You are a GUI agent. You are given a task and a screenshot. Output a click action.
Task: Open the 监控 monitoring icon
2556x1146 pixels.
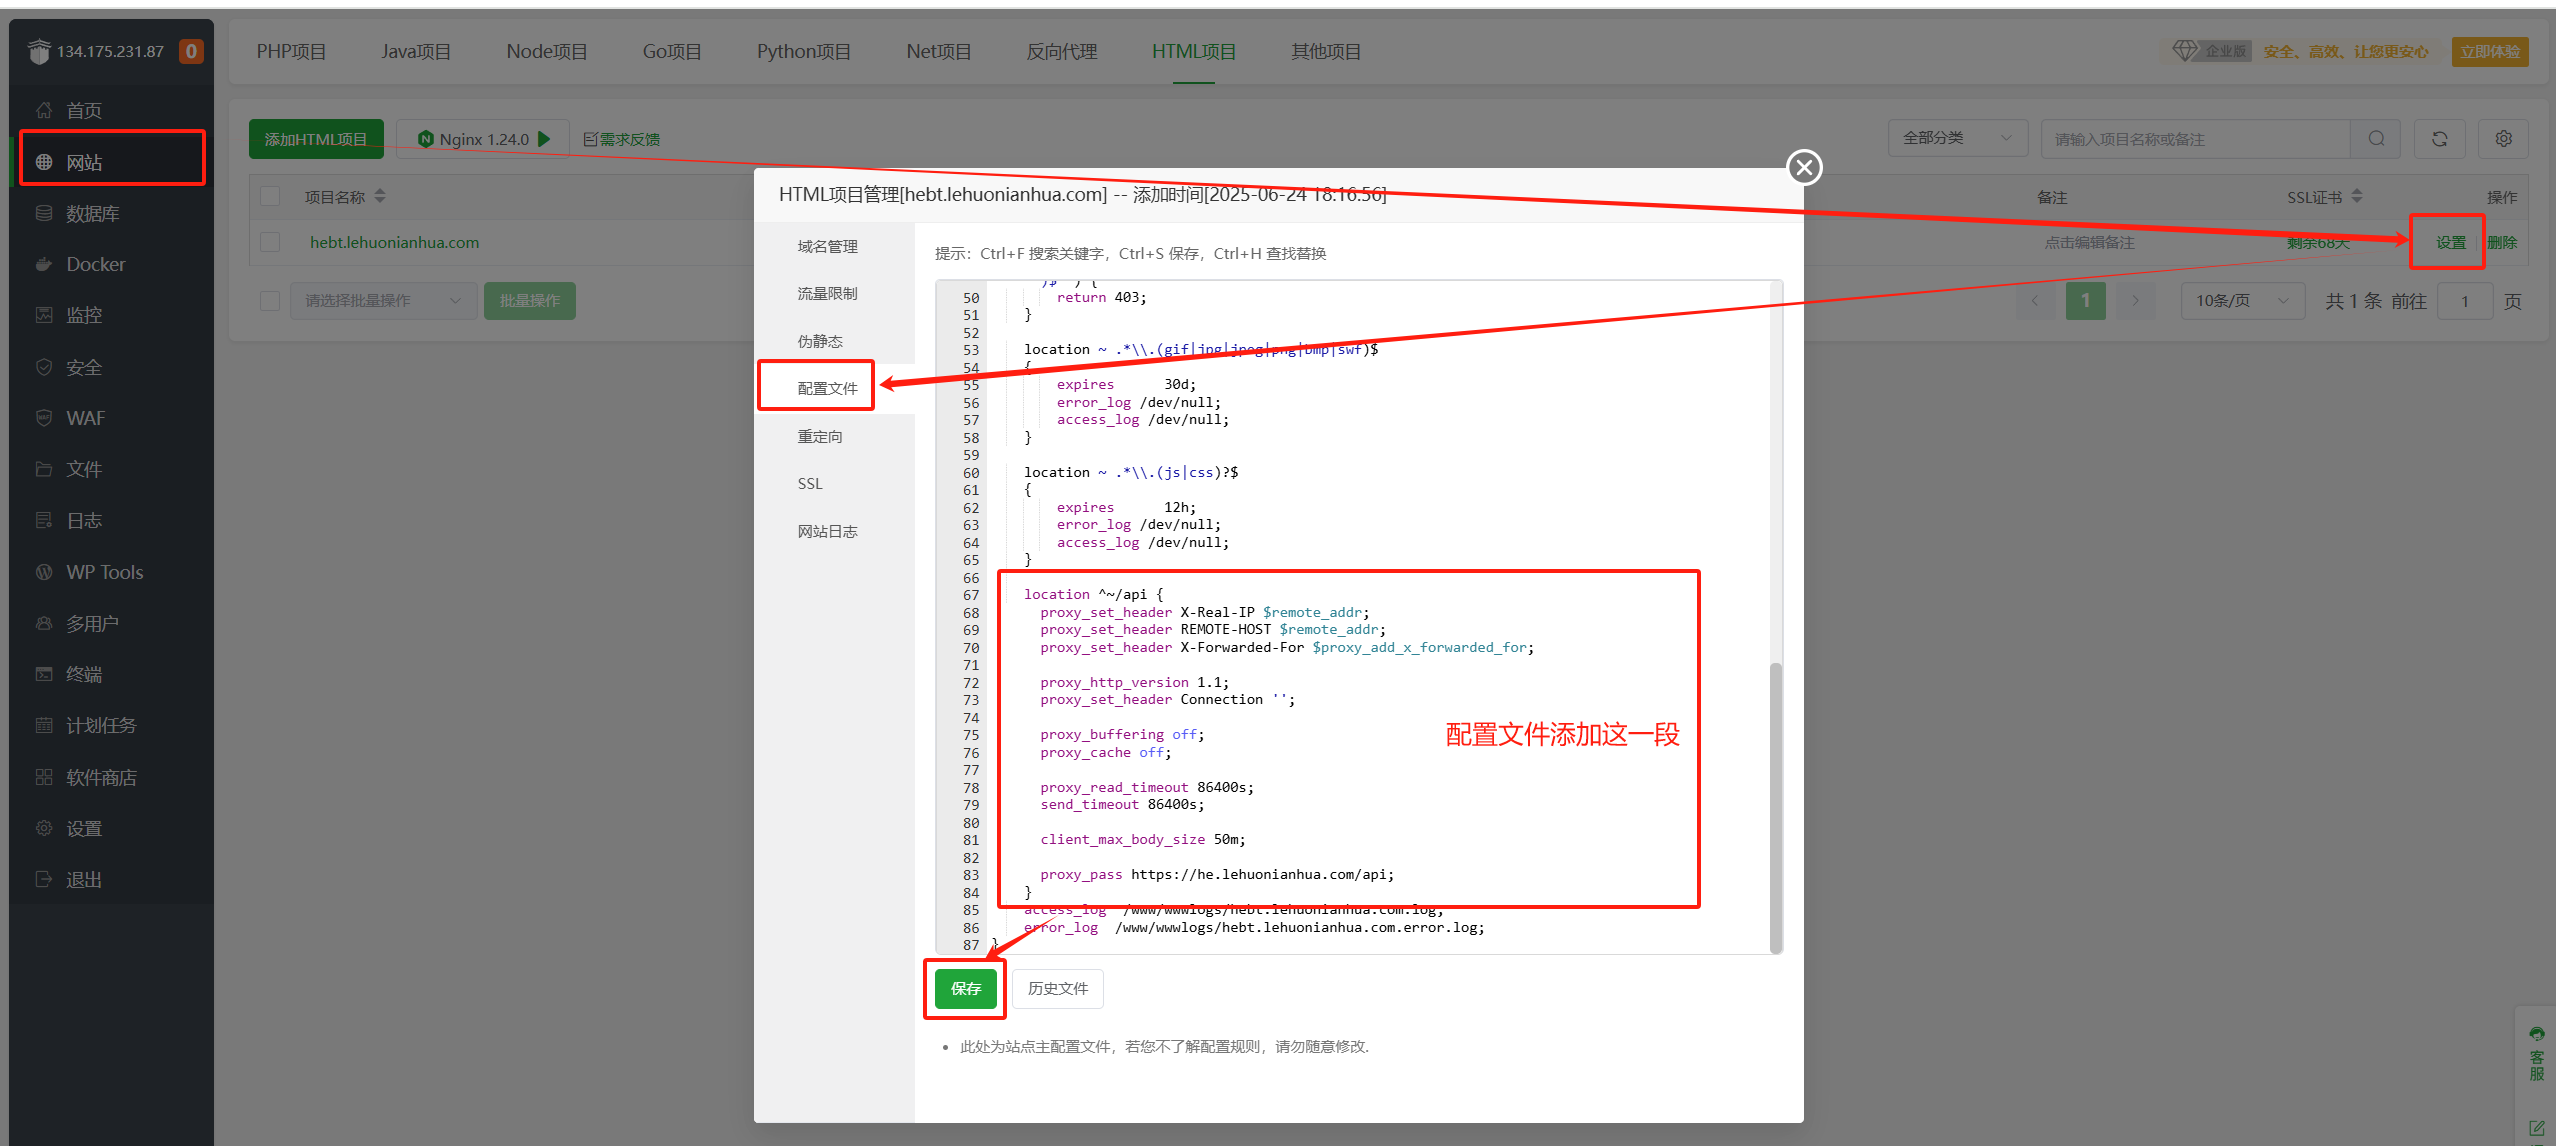pyautogui.click(x=44, y=315)
